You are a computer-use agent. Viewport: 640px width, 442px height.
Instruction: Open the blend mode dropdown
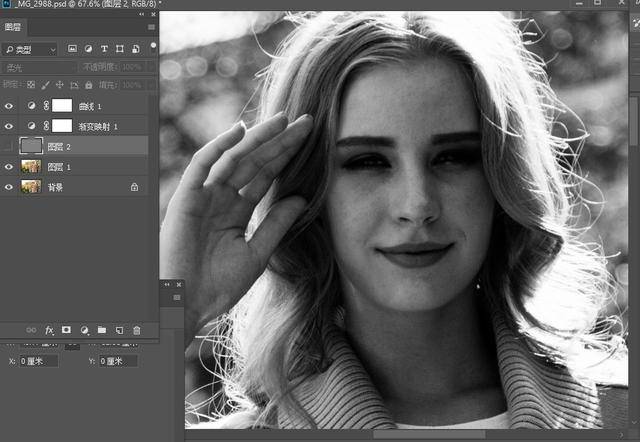[x=39, y=67]
